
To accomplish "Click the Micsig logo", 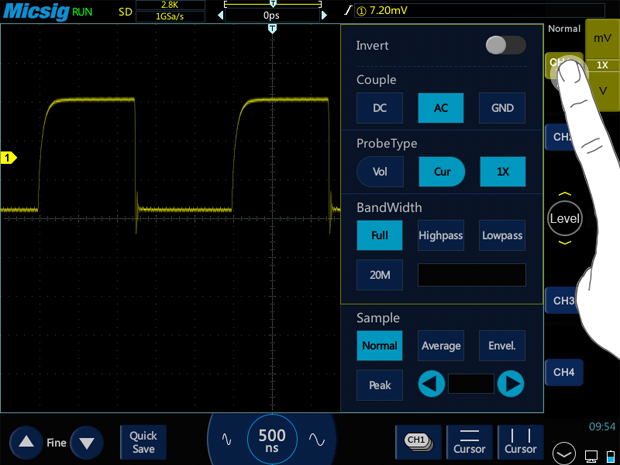I will 36,11.
